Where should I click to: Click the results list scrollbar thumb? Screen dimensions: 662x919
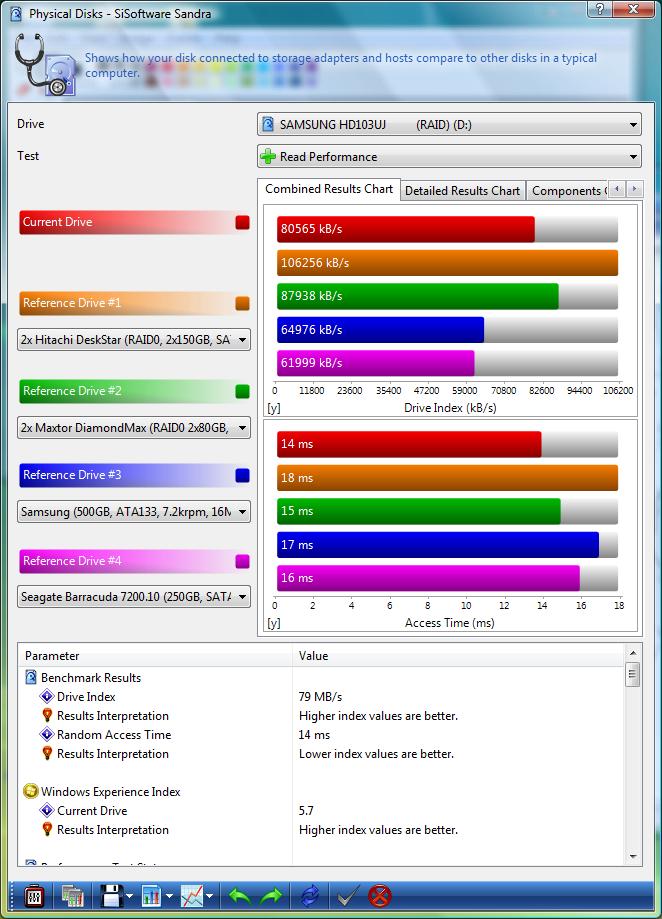click(633, 674)
